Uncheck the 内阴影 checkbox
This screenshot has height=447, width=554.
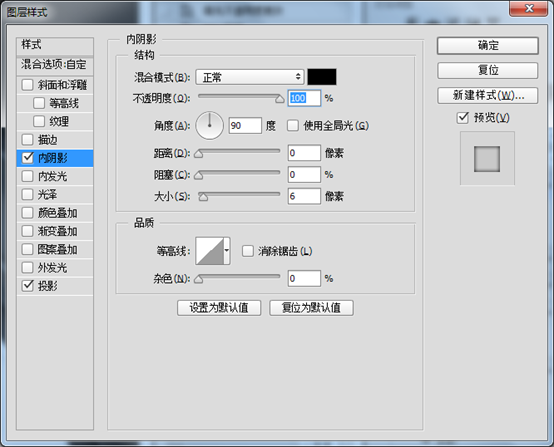[27, 158]
